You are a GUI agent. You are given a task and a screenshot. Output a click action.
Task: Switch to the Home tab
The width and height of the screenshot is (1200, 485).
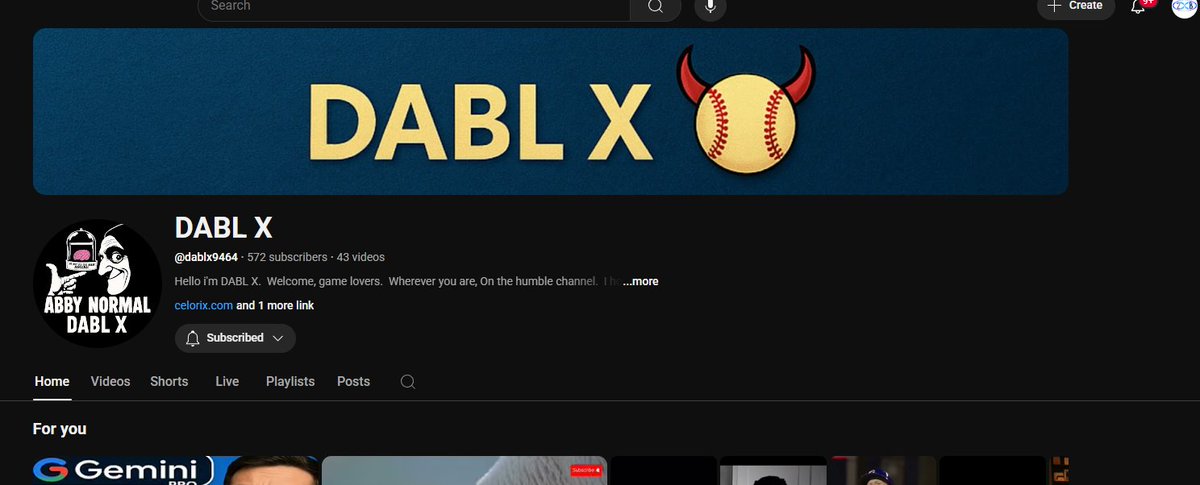click(x=52, y=382)
